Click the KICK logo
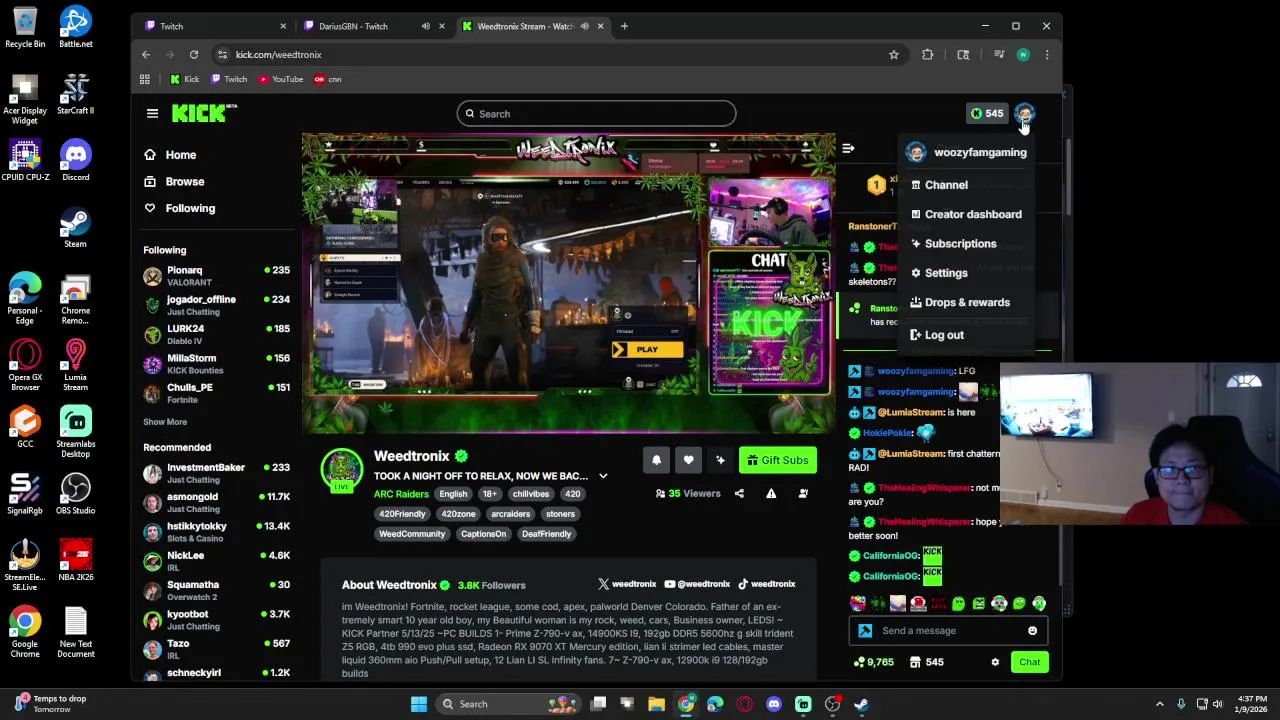Viewport: 1280px width, 720px height. point(204,113)
